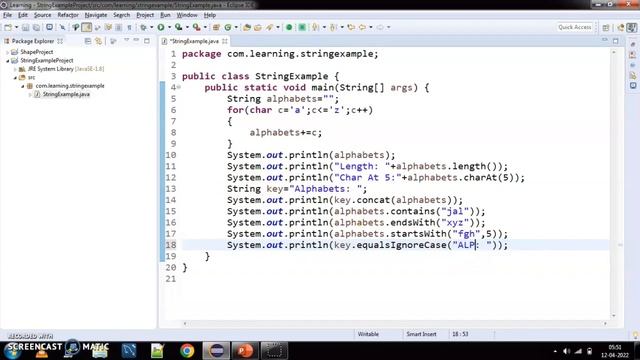Open the Refactor menu
Image resolution: width=640 pixels, height=360 pixels.
pos(68,15)
